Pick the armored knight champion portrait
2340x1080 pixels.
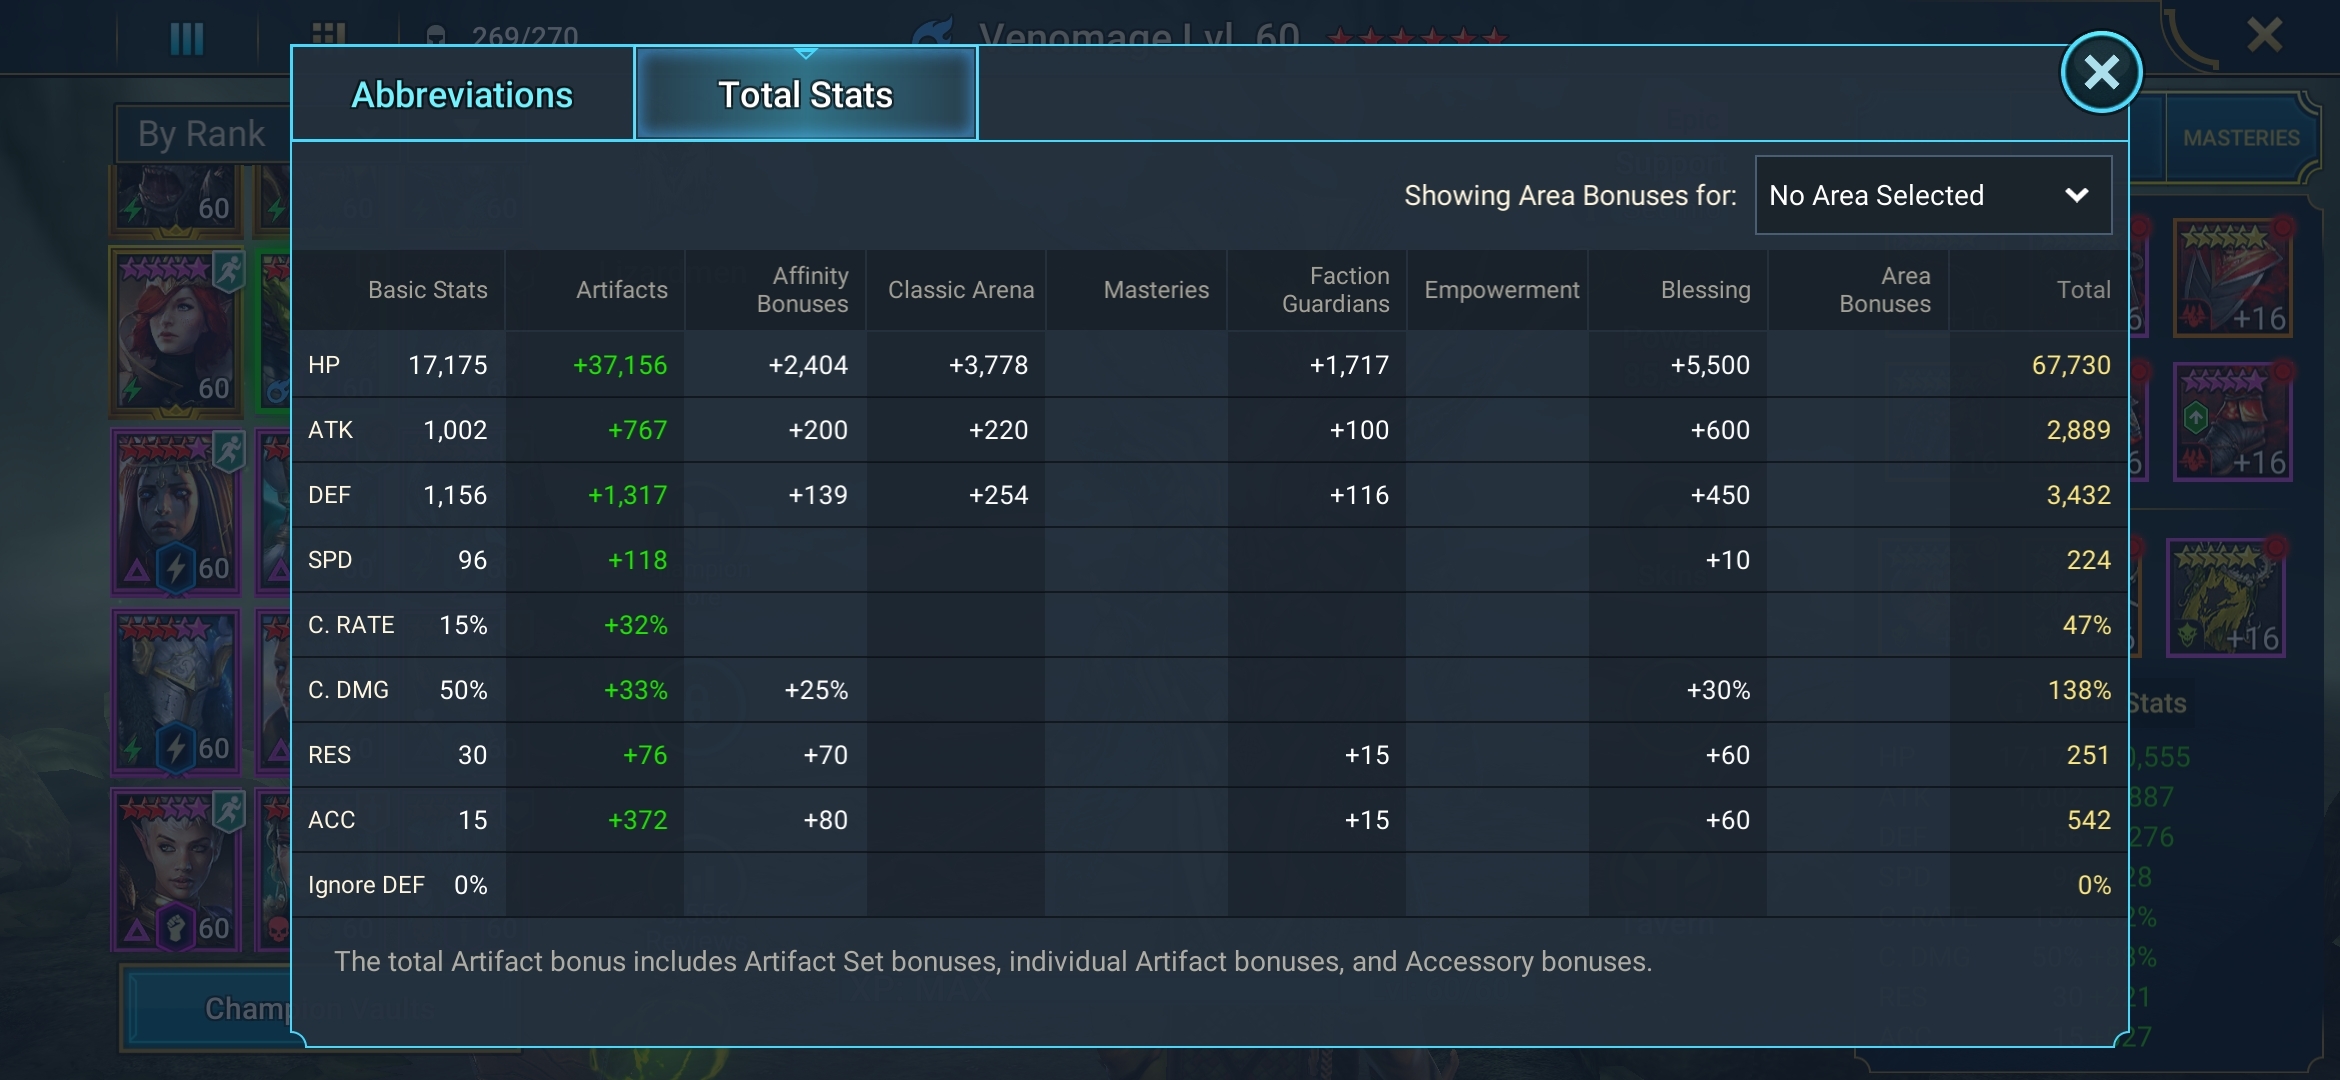[x=177, y=692]
